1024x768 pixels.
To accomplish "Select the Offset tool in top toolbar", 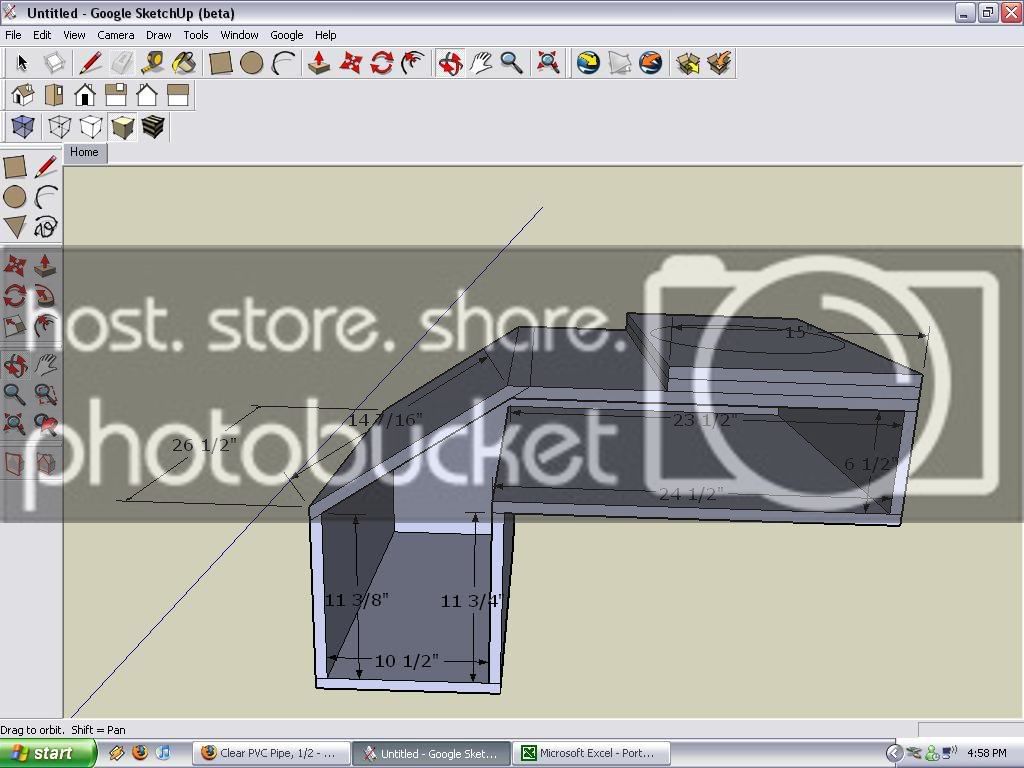I will pyautogui.click(x=413, y=63).
